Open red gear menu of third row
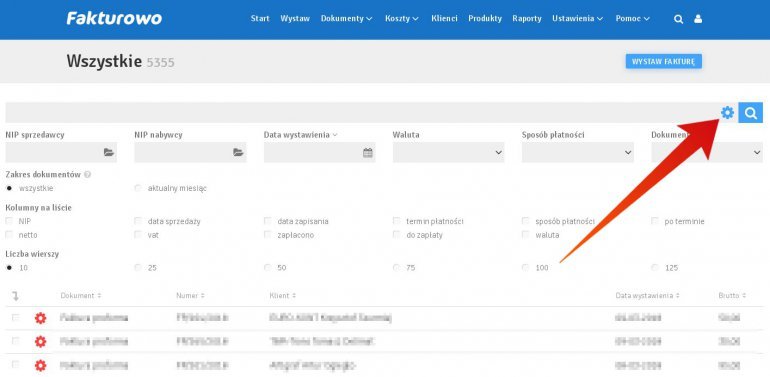The width and height of the screenshot is (770, 377). click(x=40, y=365)
